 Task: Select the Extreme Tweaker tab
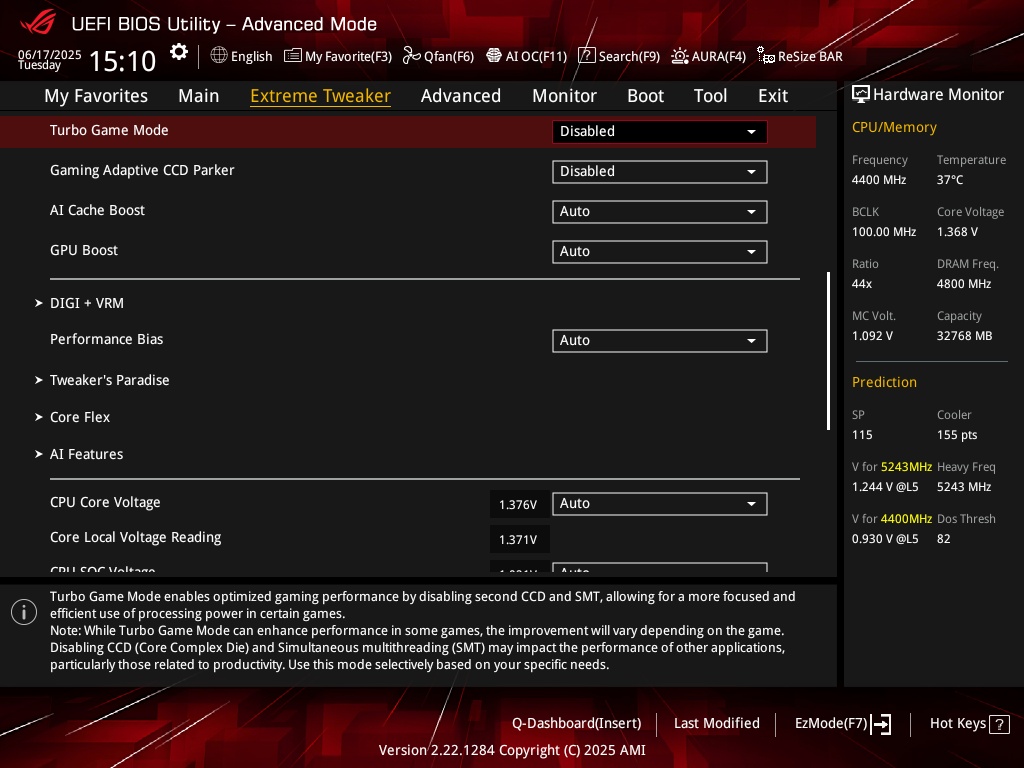tap(321, 96)
